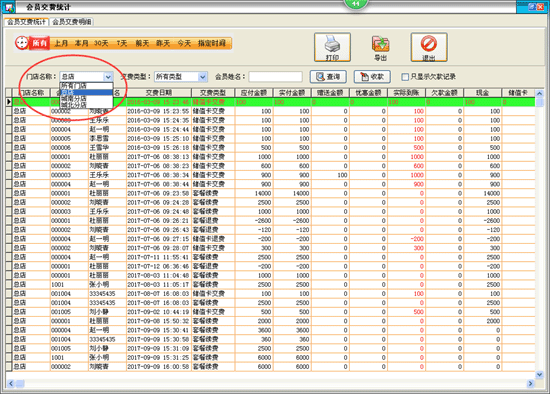Screen dimensions: 550x394
Task: Filter records by 本月
Action: point(81,43)
